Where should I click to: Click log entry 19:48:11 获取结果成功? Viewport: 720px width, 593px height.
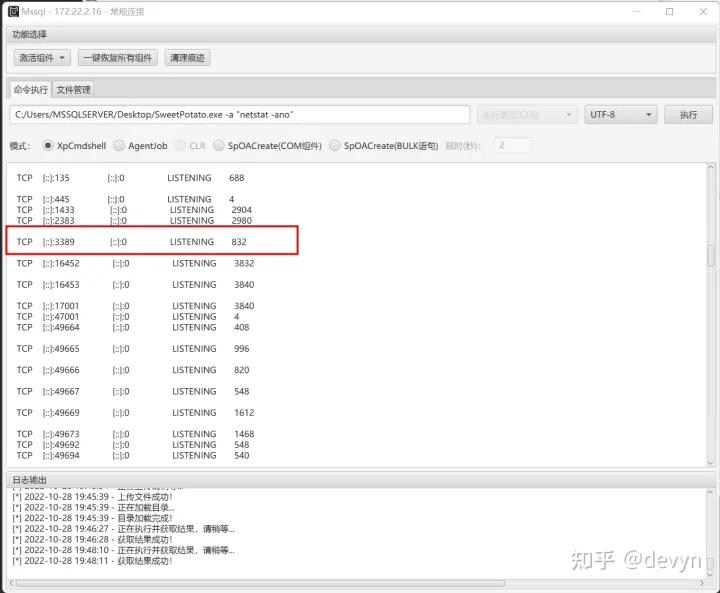click(92, 561)
